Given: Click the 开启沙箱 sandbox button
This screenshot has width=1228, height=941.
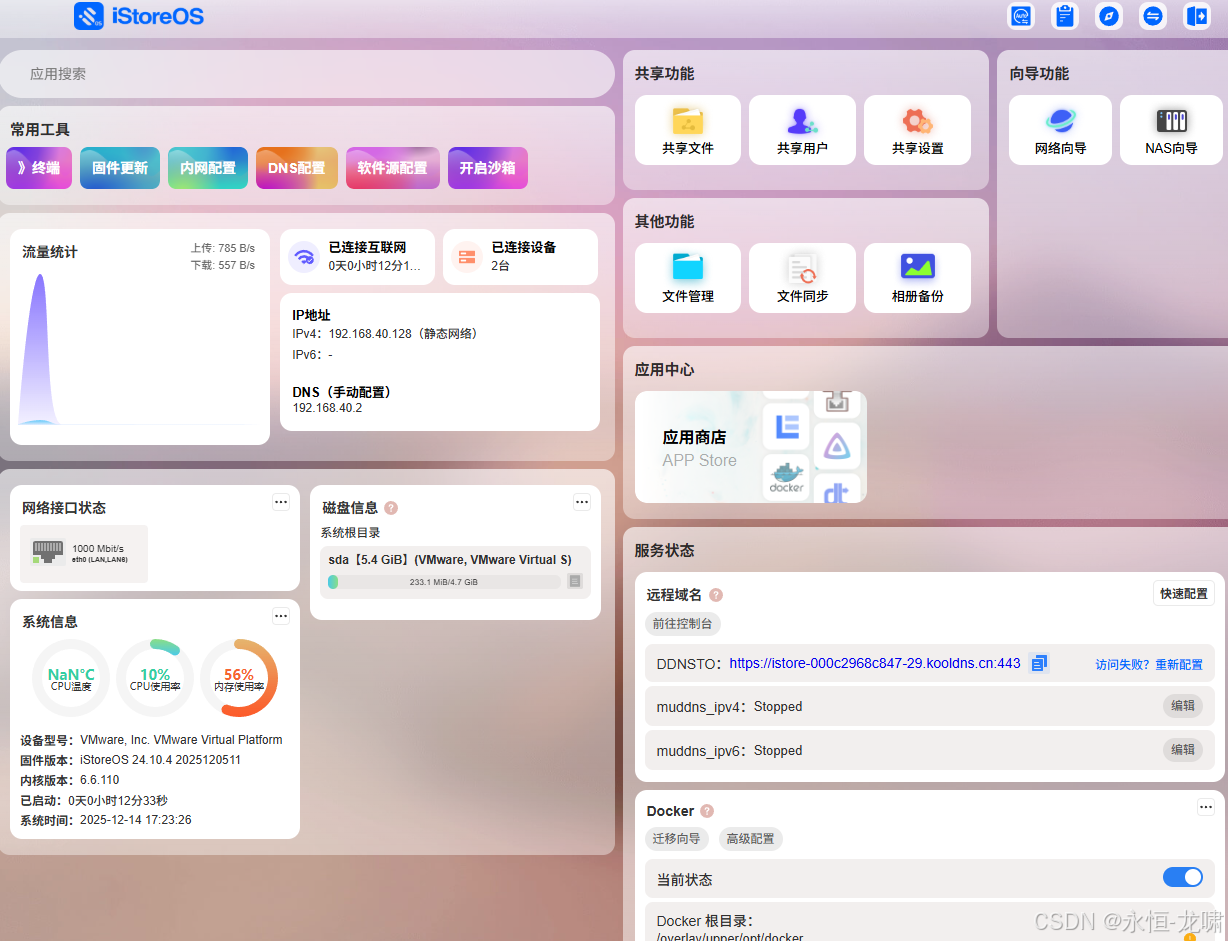Looking at the screenshot, I should (488, 168).
